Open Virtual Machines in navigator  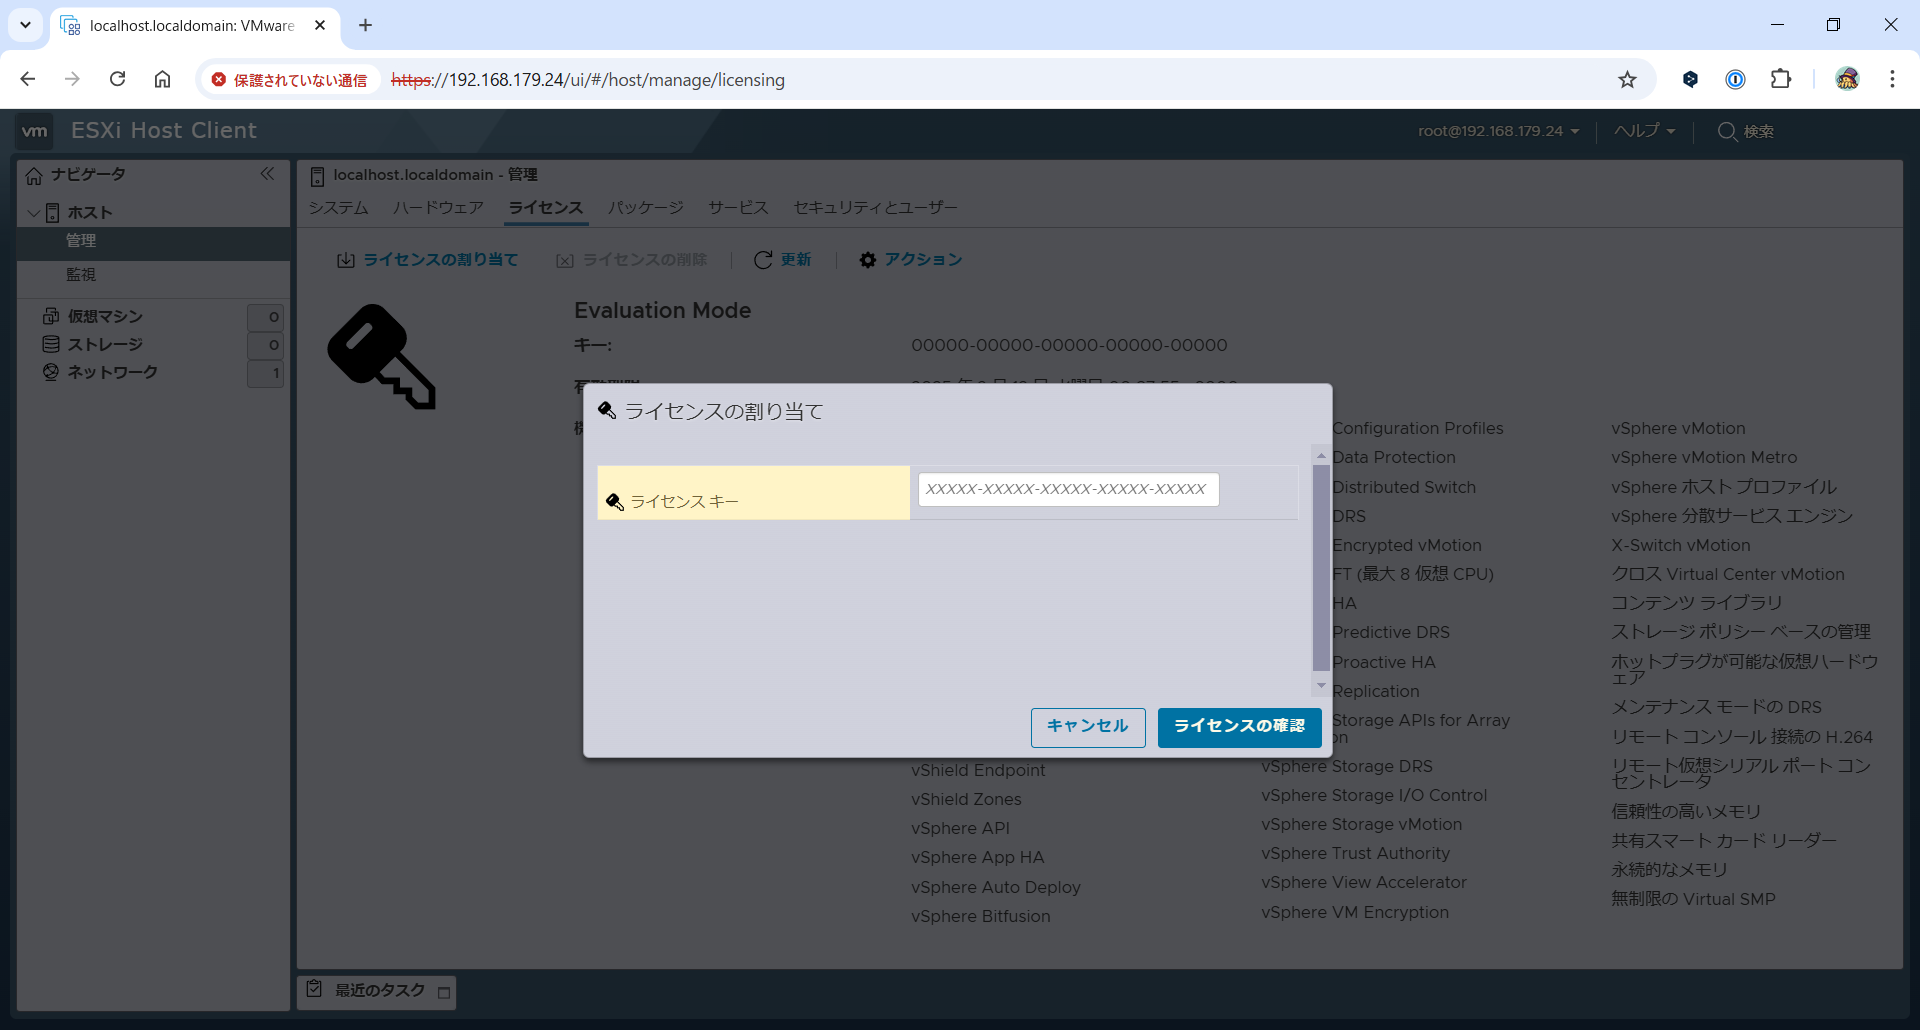coord(105,316)
